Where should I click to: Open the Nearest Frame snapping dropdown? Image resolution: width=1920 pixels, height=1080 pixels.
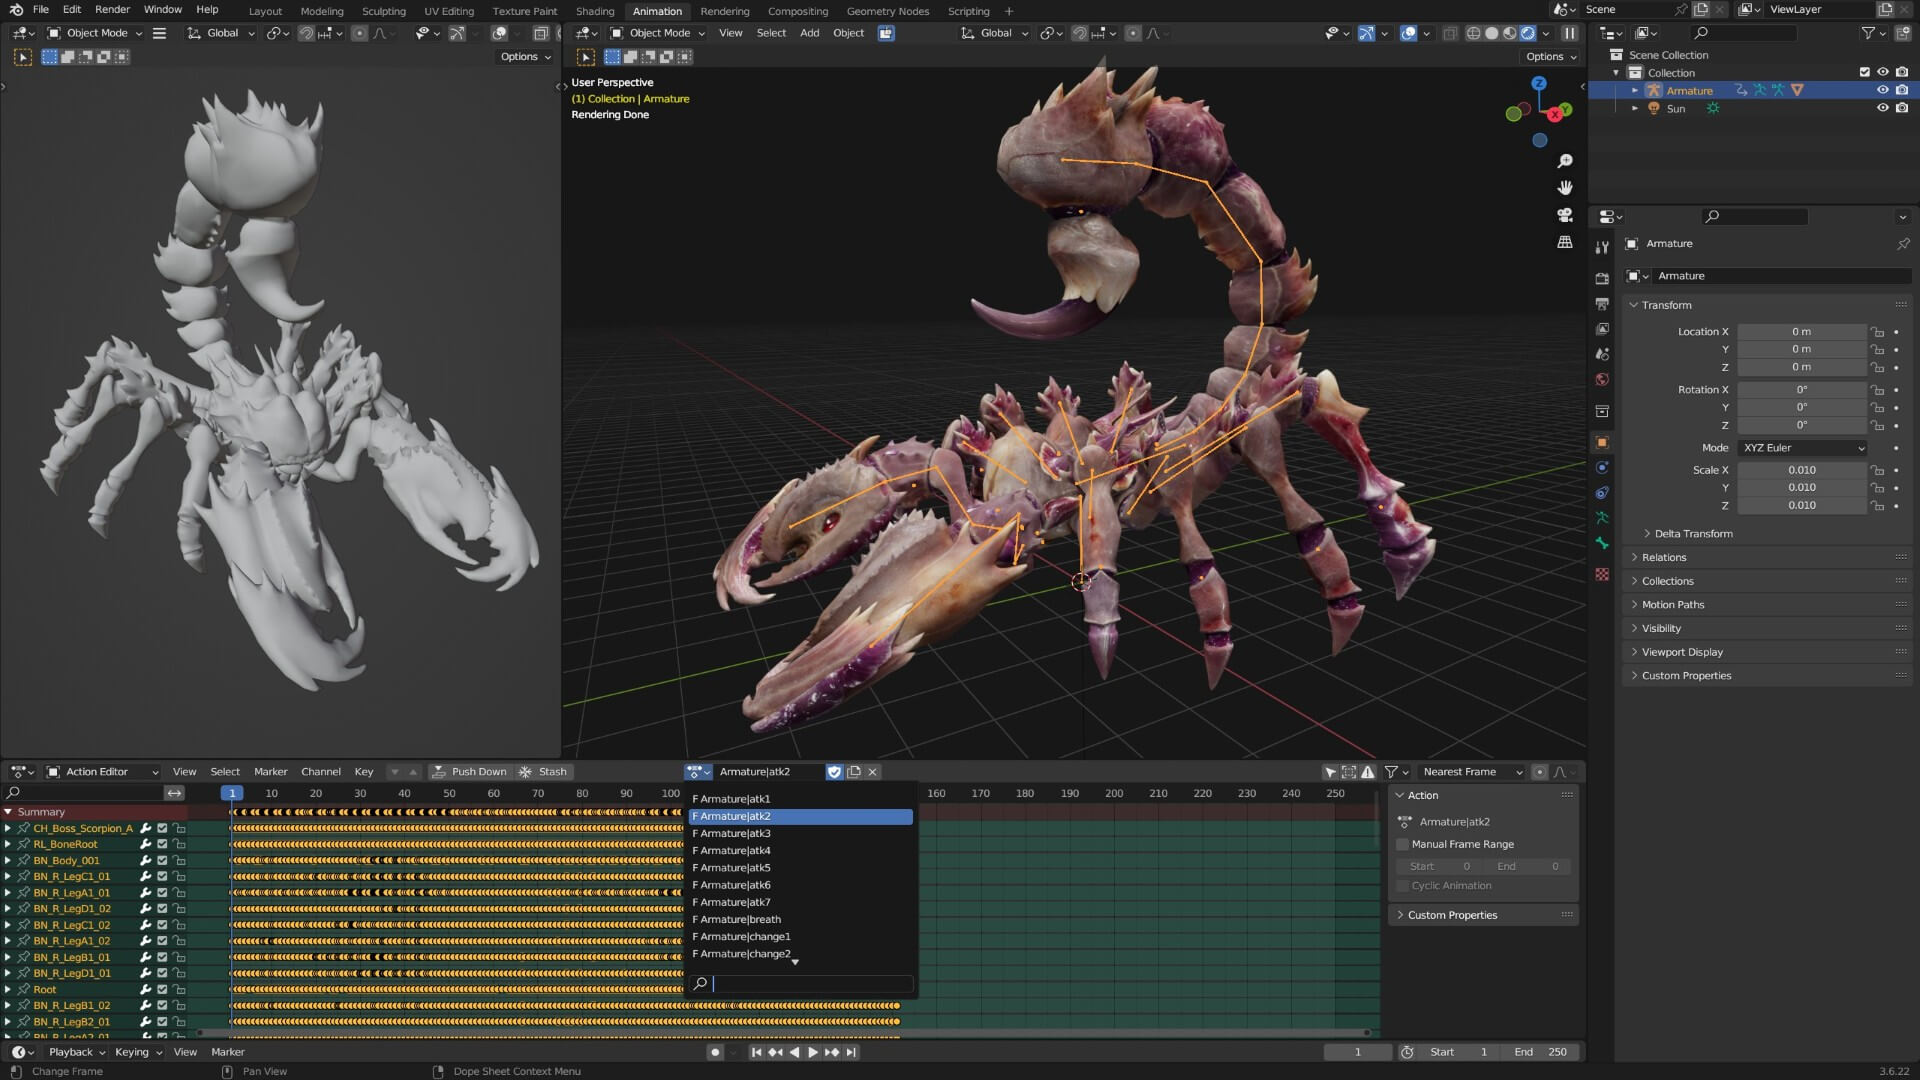pyautogui.click(x=1471, y=772)
